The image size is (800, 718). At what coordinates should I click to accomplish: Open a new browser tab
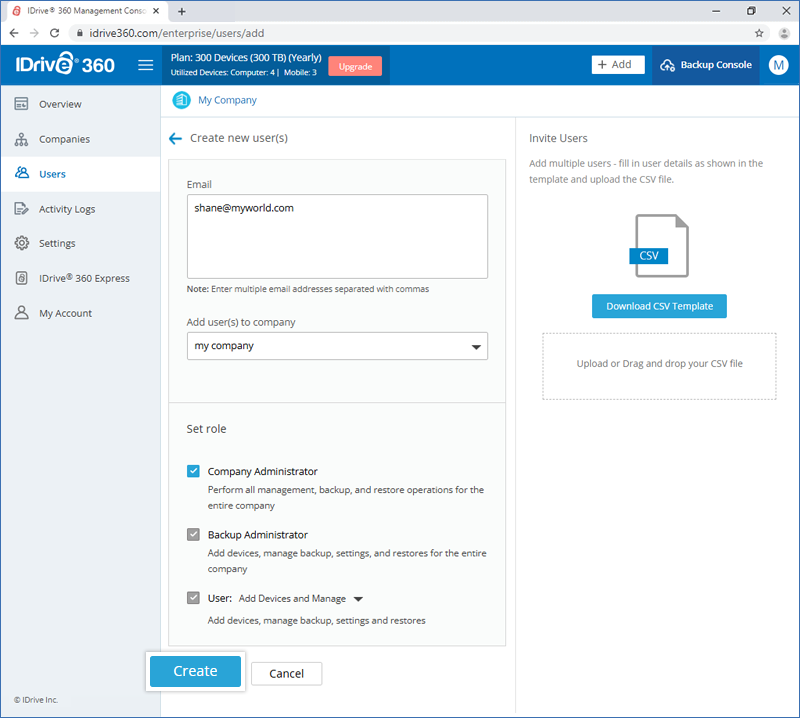(182, 11)
